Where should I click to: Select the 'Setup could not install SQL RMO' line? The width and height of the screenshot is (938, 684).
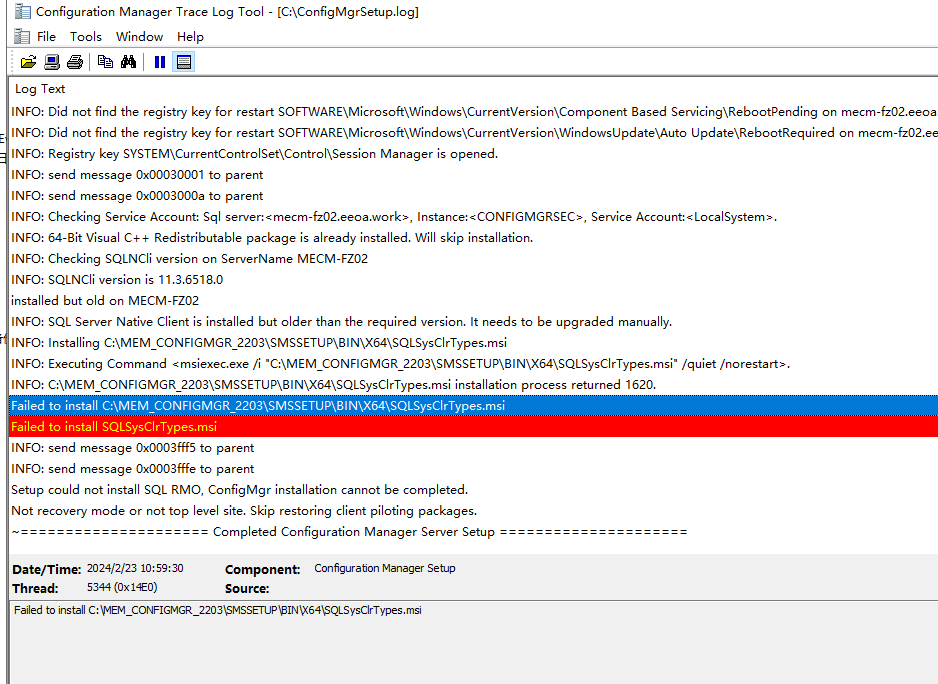pyautogui.click(x=239, y=490)
